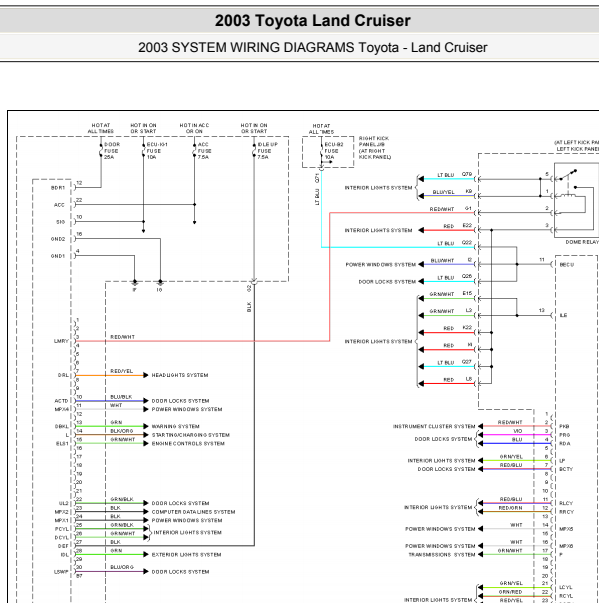Click the '2003 Toyota Land Cruiser' title
The height and width of the screenshot is (603, 599).
click(313, 21)
